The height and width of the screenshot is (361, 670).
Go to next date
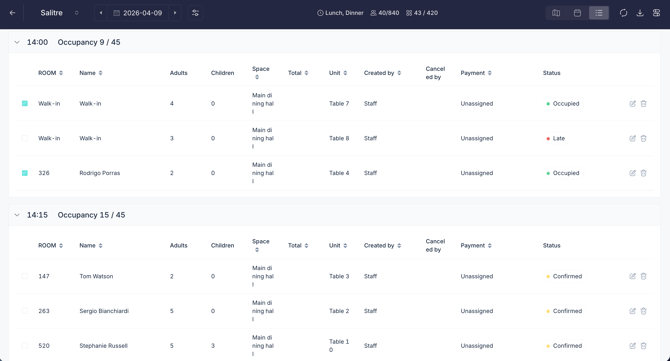(175, 13)
